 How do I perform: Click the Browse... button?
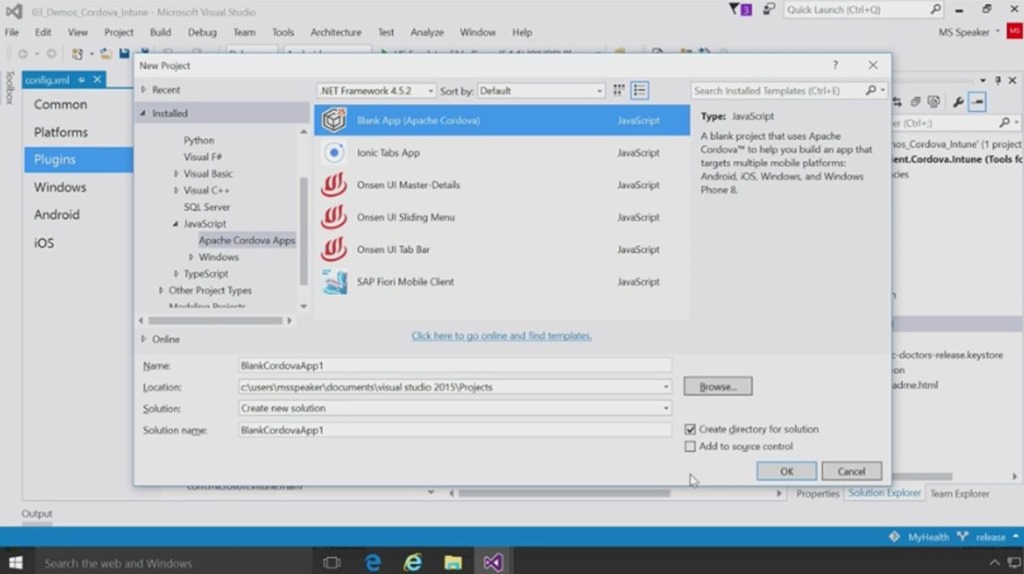[717, 386]
